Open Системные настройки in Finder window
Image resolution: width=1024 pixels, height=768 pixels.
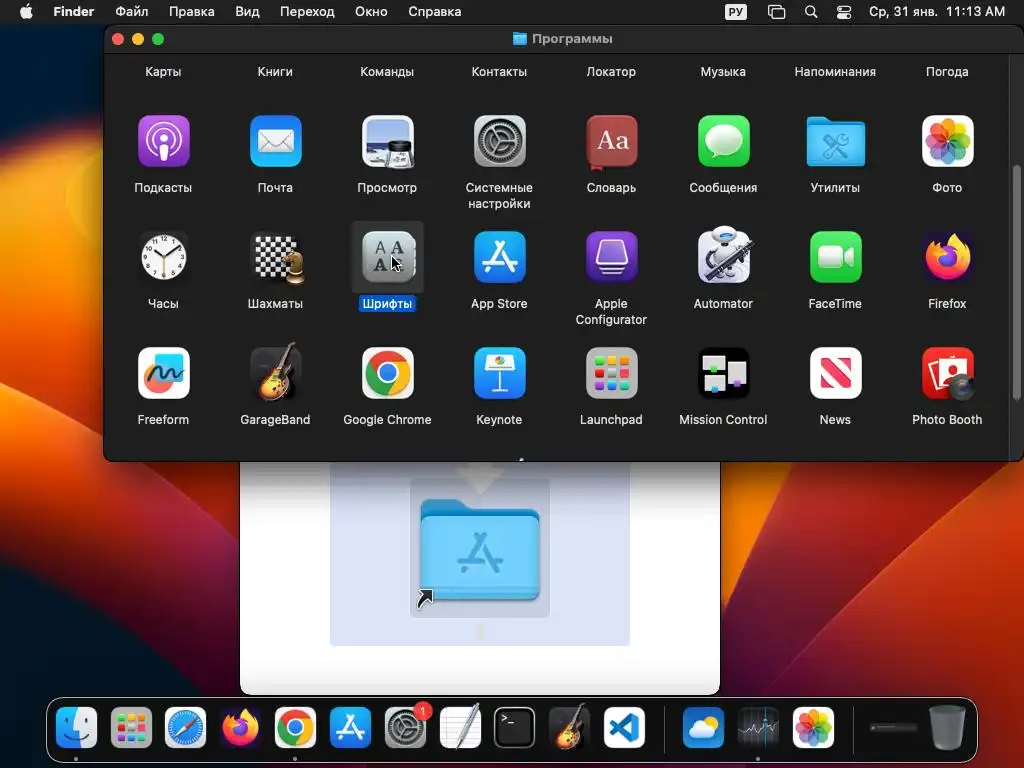coord(499,141)
